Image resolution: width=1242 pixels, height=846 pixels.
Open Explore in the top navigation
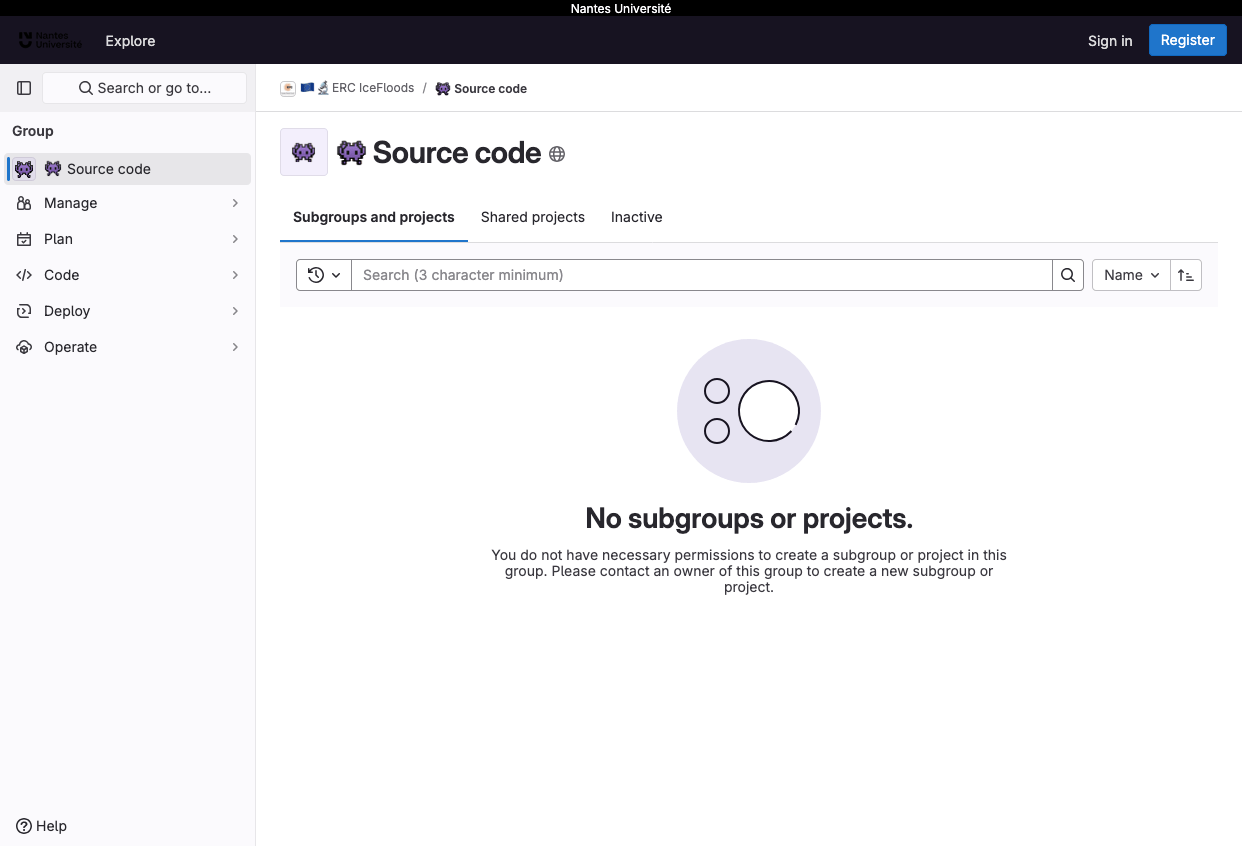(130, 41)
